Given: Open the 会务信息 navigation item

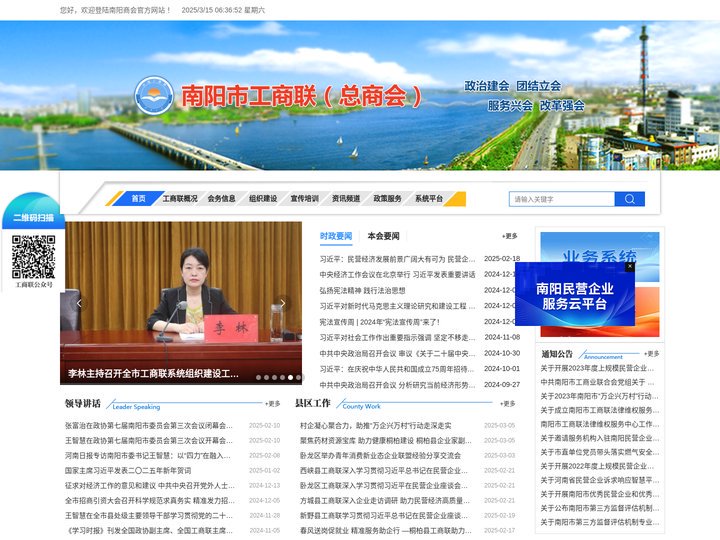Looking at the screenshot, I should (221, 198).
